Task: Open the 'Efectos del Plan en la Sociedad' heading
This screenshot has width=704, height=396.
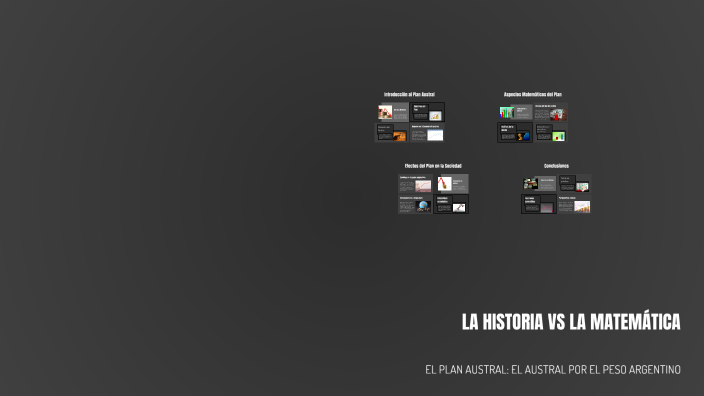Action: point(433,166)
